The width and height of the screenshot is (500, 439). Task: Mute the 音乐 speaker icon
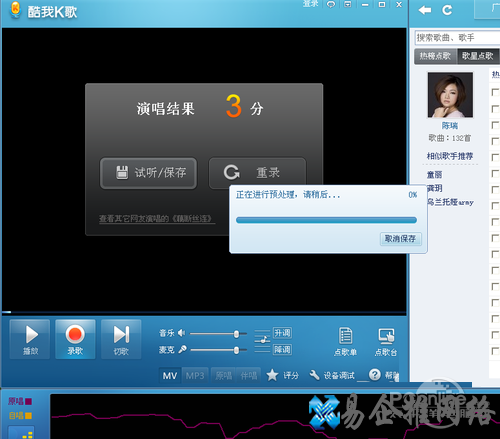182,333
